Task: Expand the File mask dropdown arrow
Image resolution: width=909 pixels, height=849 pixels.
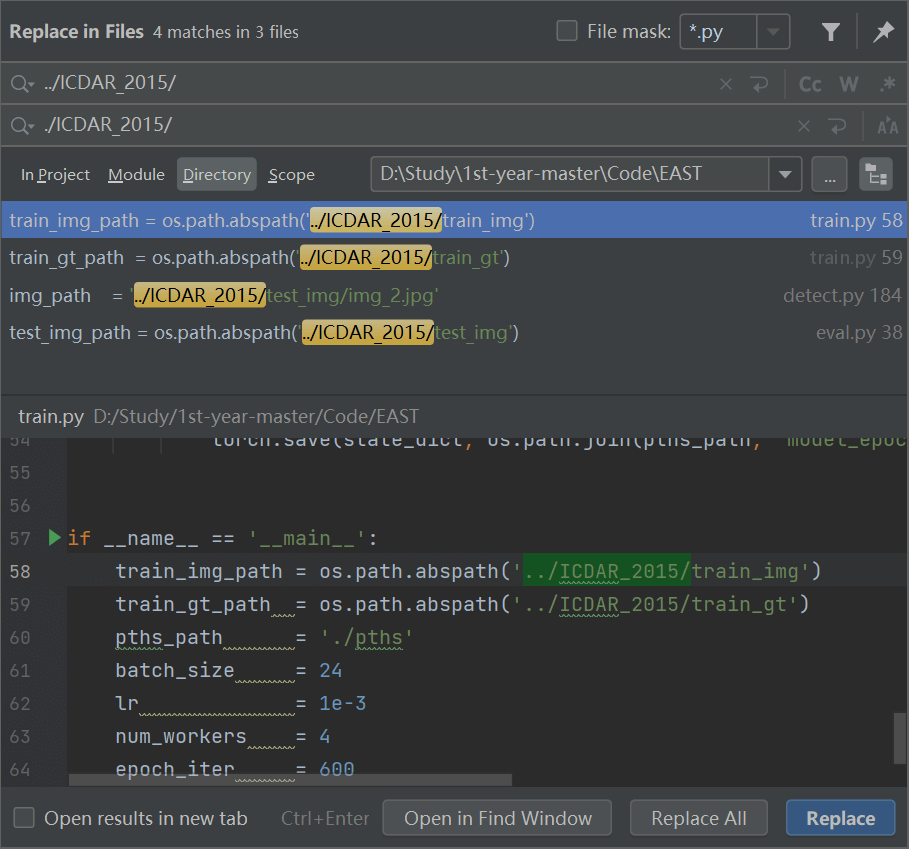Action: click(773, 32)
